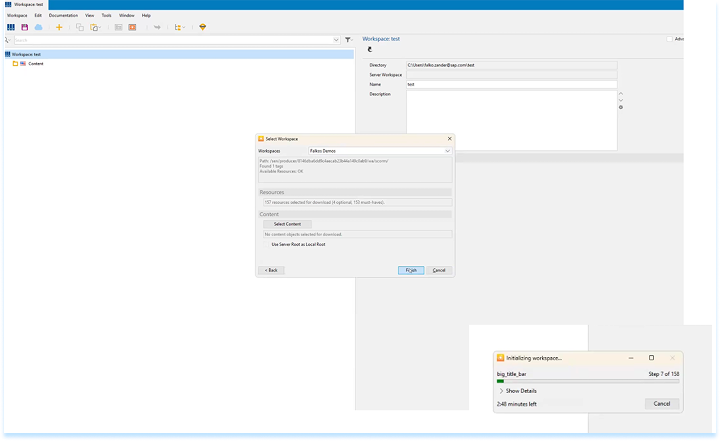The width and height of the screenshot is (720, 441).
Task: Open the Tools menu
Action: [106, 16]
